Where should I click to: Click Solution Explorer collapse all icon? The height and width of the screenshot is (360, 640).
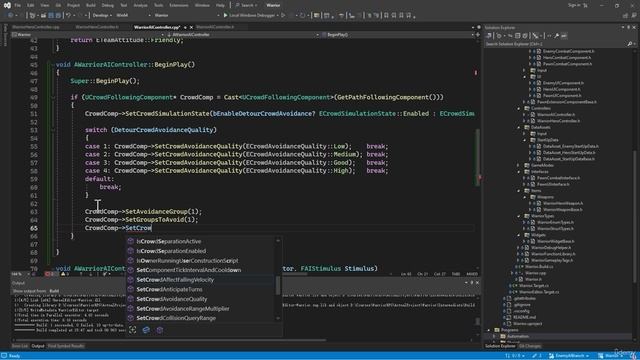click(518, 36)
